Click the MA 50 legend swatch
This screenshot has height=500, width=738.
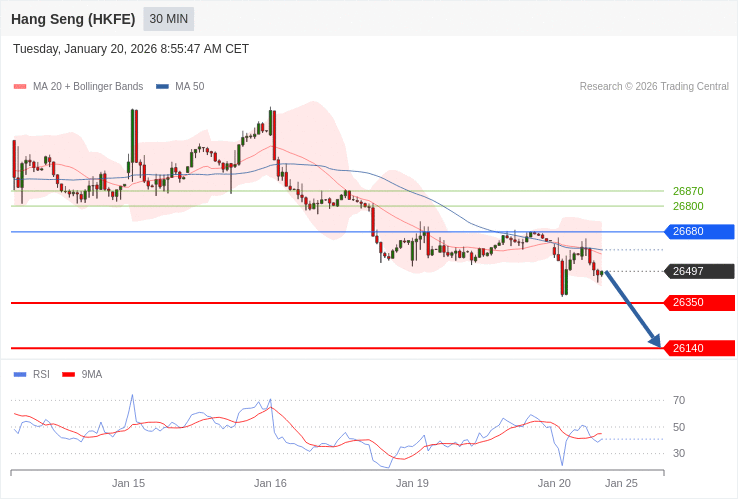point(162,87)
